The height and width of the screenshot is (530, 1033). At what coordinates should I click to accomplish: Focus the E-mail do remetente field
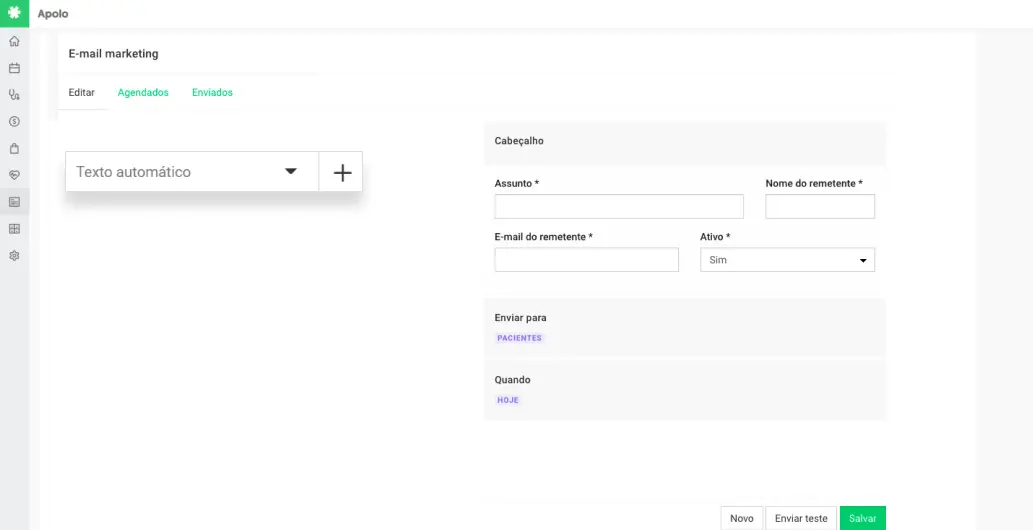pyautogui.click(x=586, y=260)
